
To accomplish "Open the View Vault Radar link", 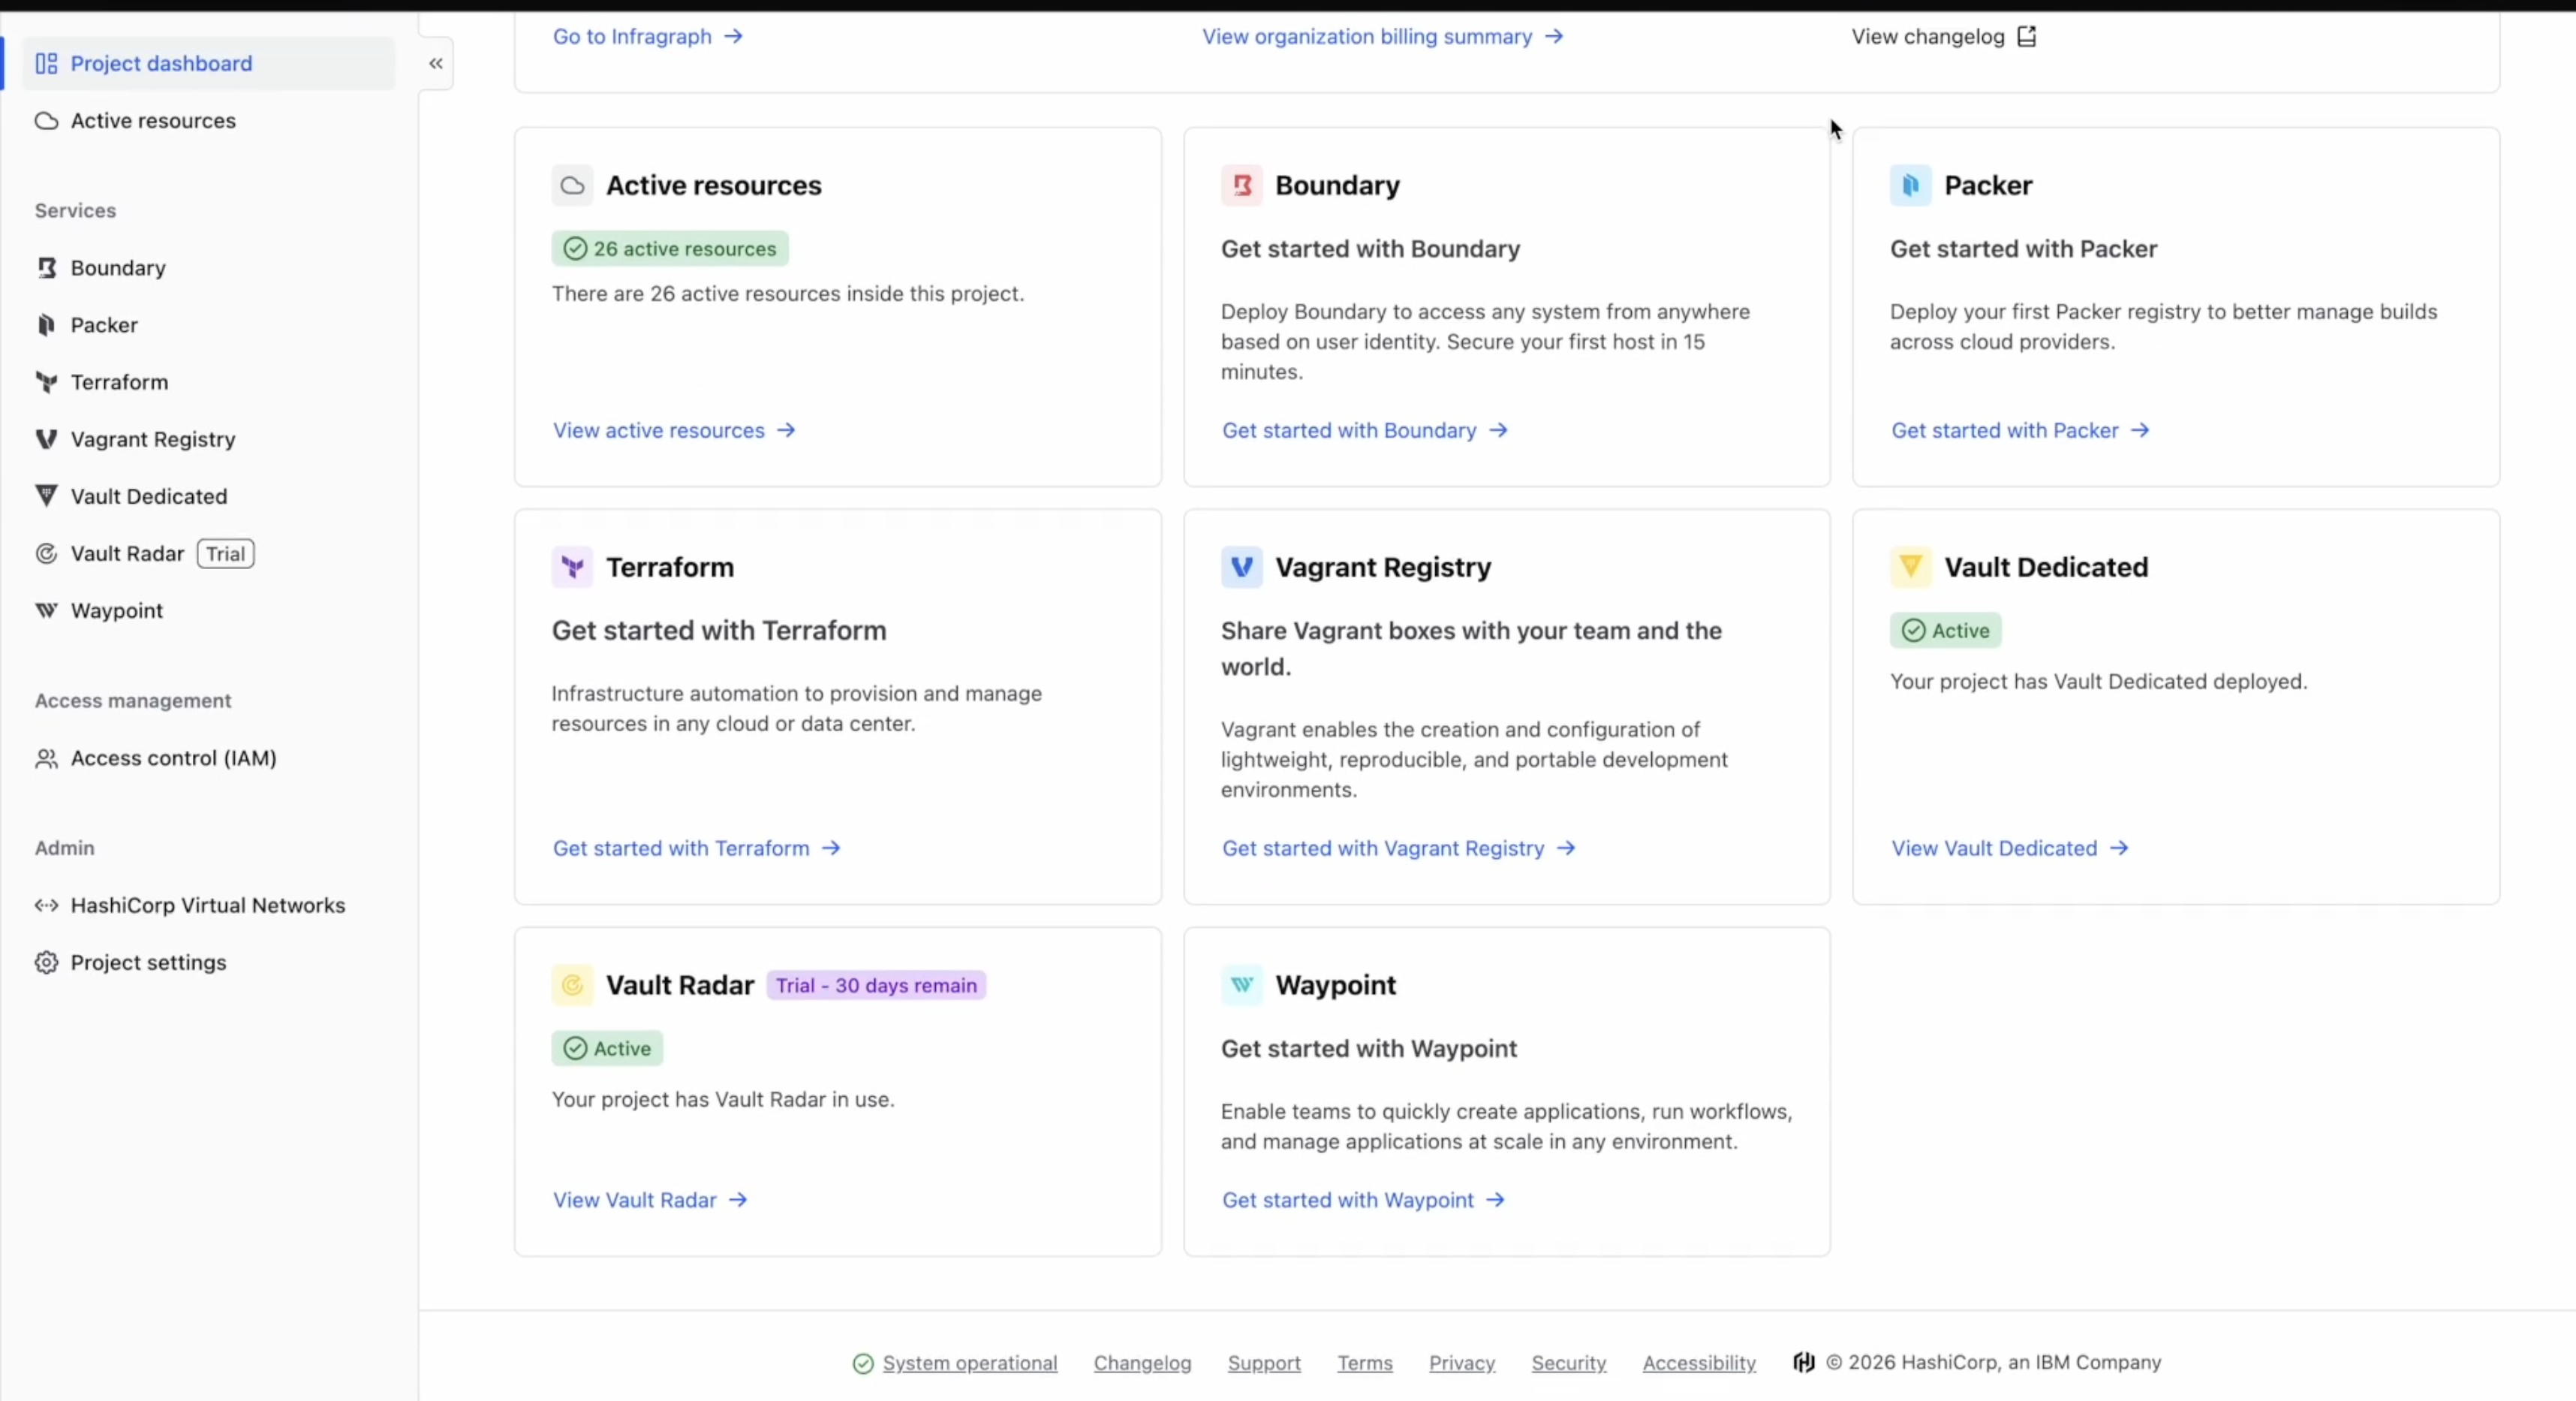I will coord(650,1200).
